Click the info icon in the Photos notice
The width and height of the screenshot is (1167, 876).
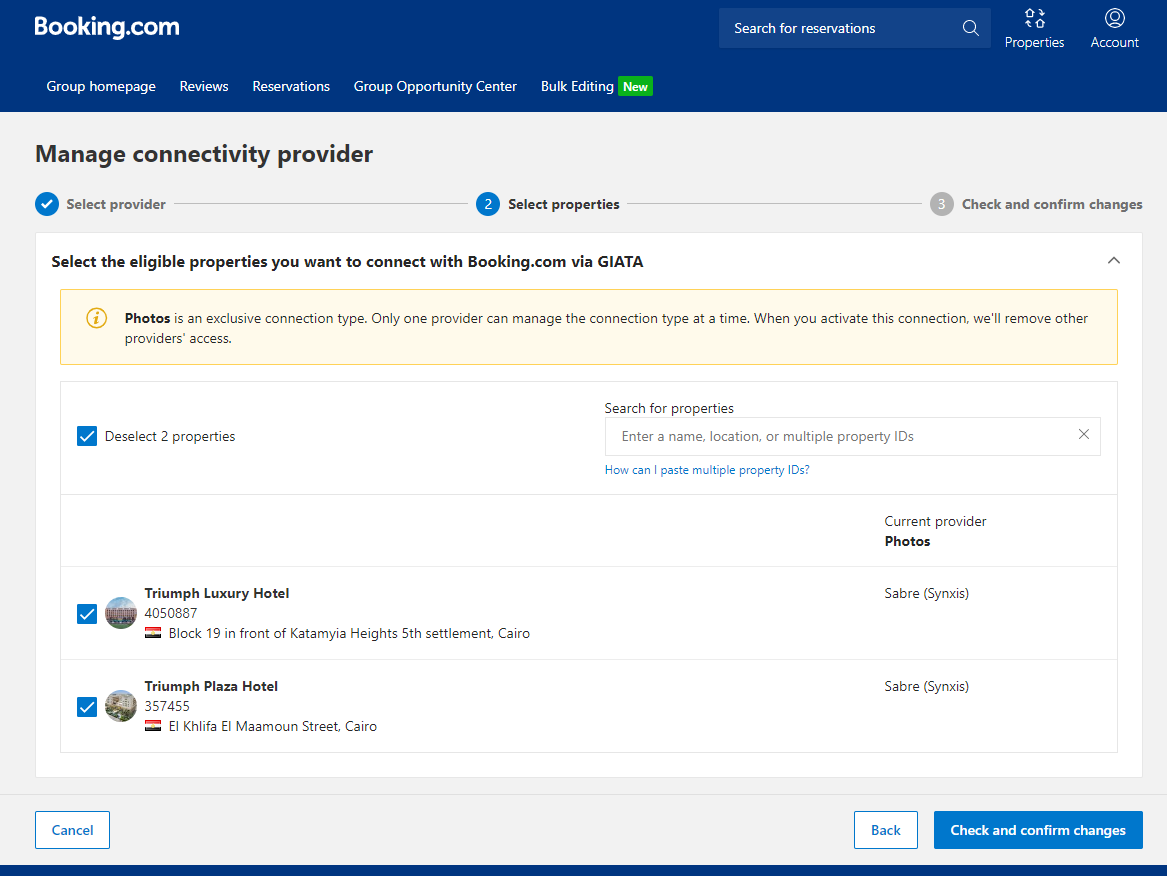coord(97,318)
